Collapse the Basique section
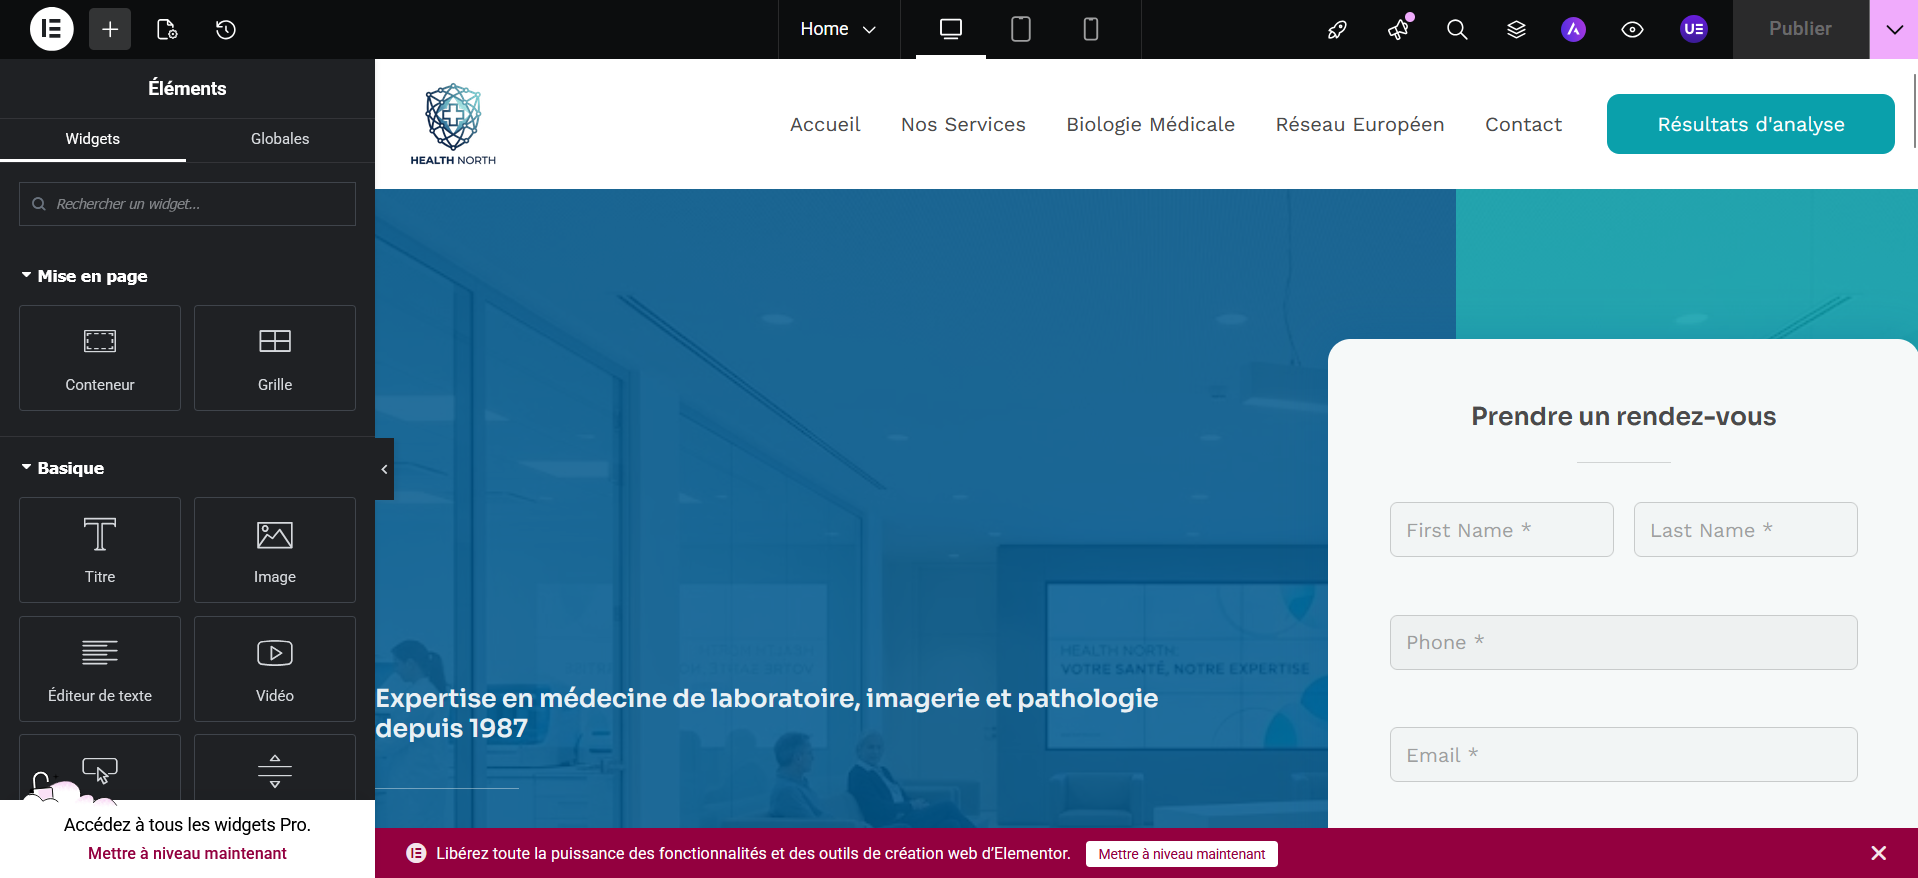 (63, 468)
